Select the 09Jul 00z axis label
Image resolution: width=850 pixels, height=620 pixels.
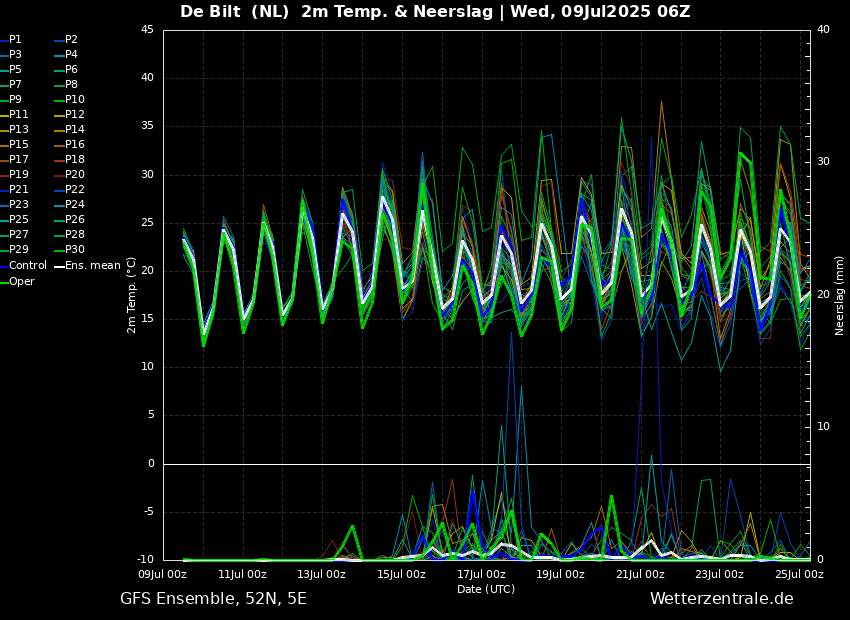click(163, 574)
